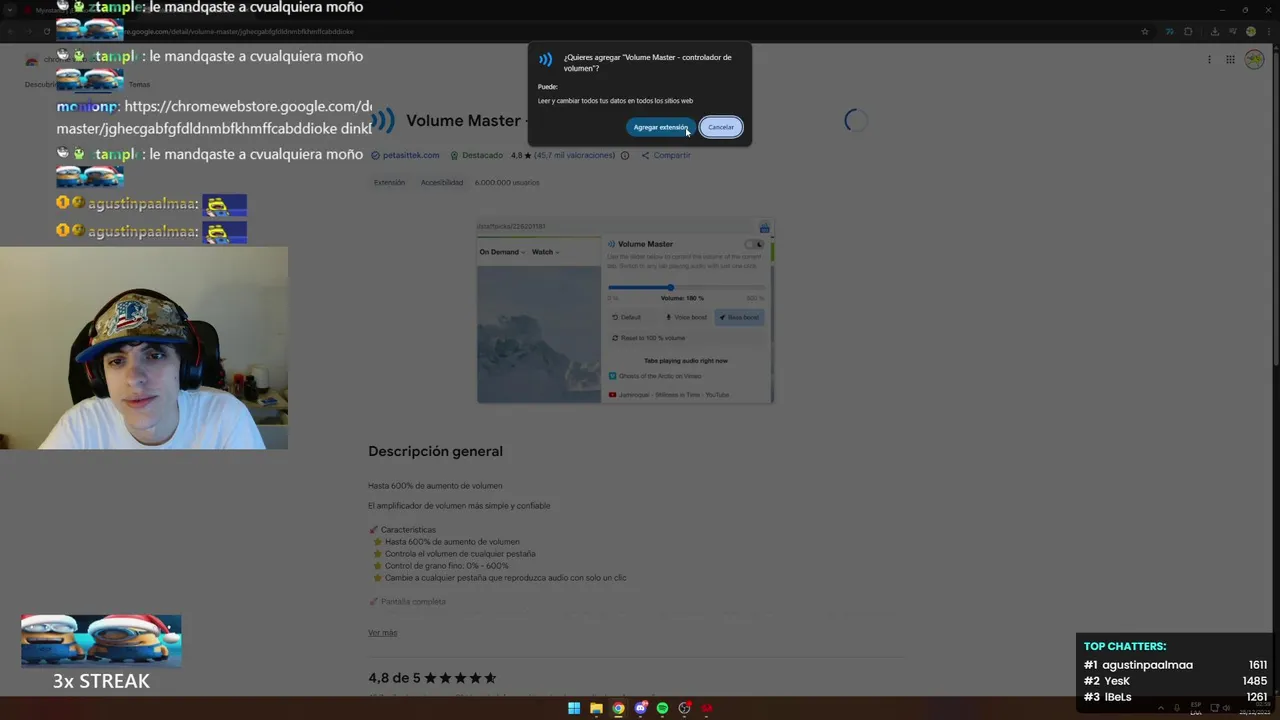
Task: Share the extension with Compartir
Action: (x=666, y=155)
